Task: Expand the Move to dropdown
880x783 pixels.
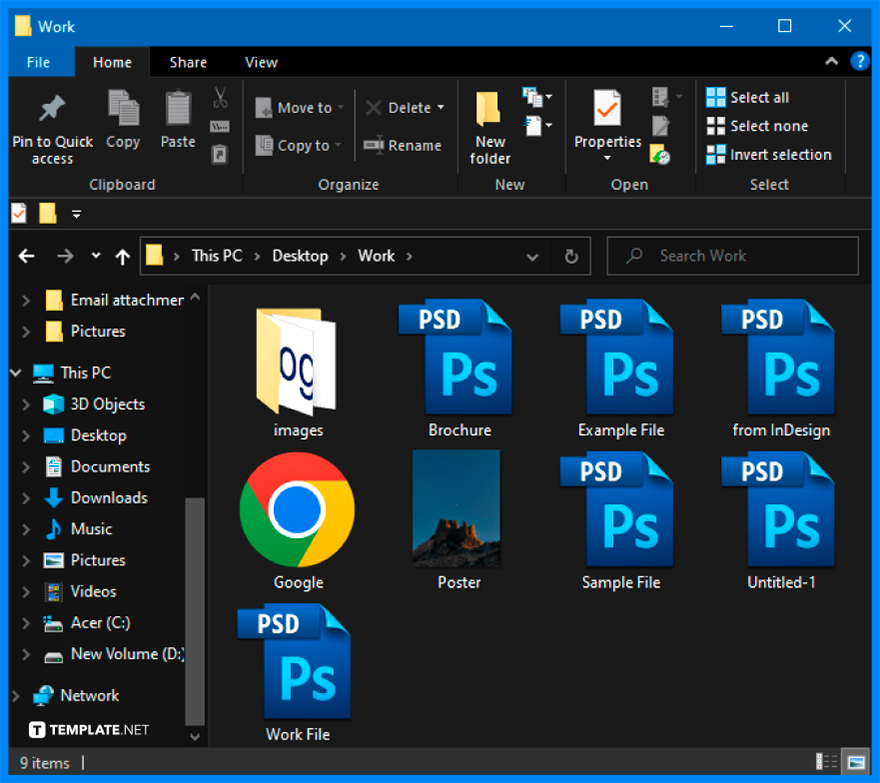Action: pos(339,107)
